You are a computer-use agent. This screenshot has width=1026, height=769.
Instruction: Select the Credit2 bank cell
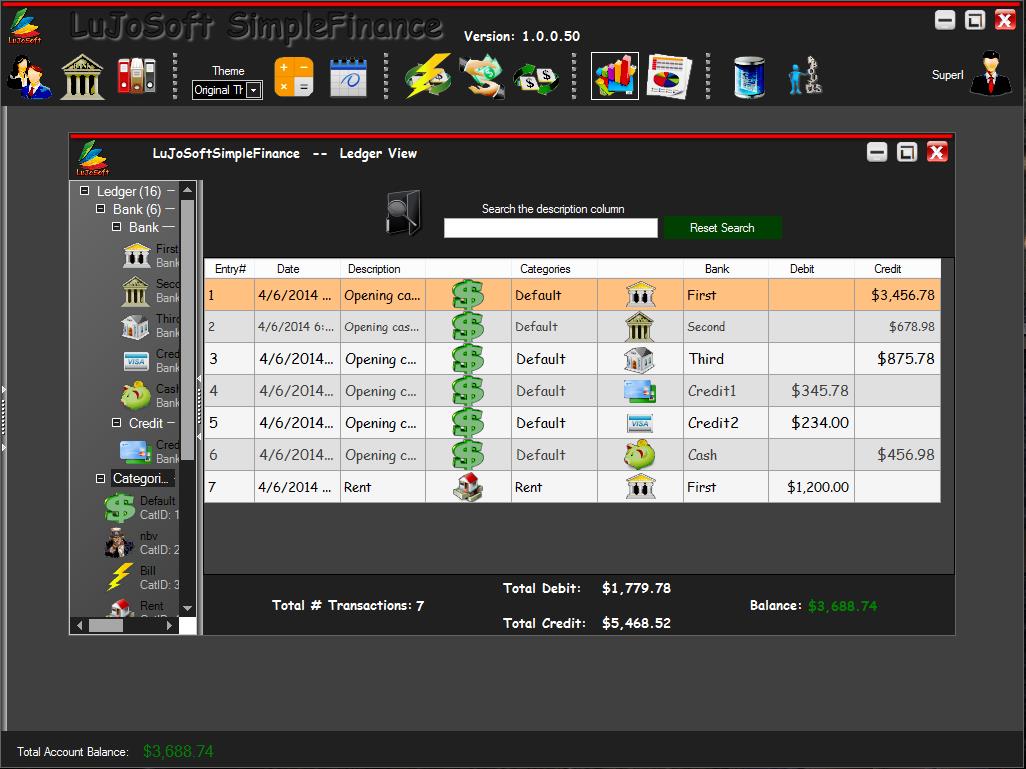coord(726,423)
